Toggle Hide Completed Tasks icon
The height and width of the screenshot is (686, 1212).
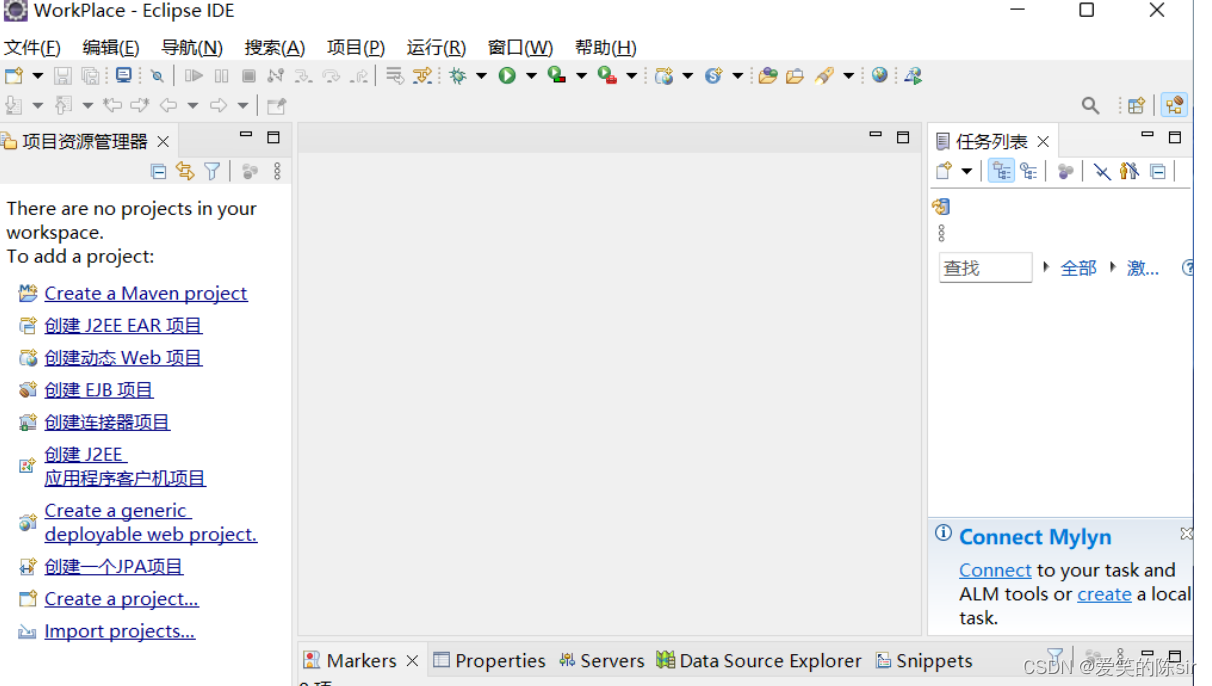(1101, 171)
